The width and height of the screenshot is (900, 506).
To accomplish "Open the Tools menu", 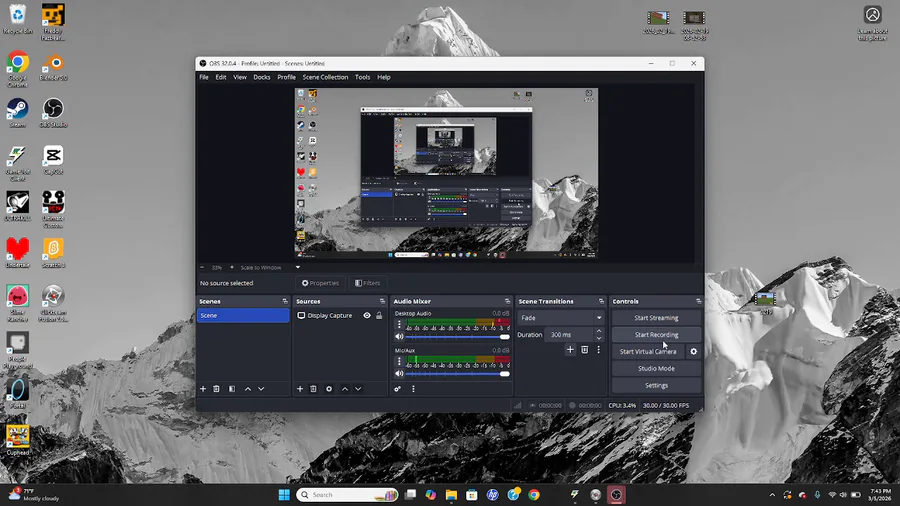I will click(362, 77).
